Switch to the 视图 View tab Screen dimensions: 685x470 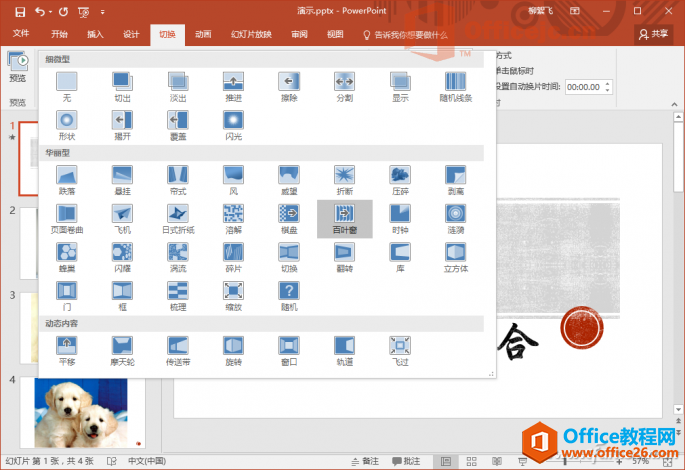(x=335, y=34)
